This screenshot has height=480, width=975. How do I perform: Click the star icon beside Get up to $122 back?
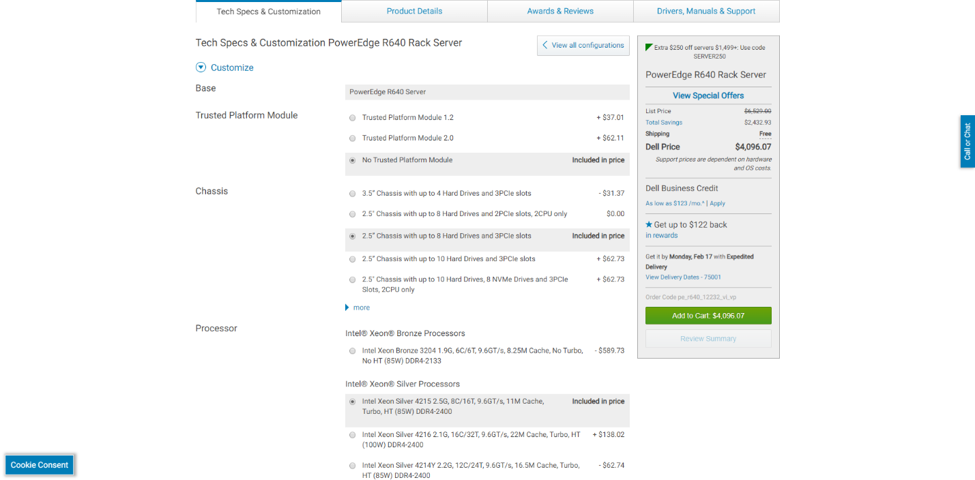point(649,224)
